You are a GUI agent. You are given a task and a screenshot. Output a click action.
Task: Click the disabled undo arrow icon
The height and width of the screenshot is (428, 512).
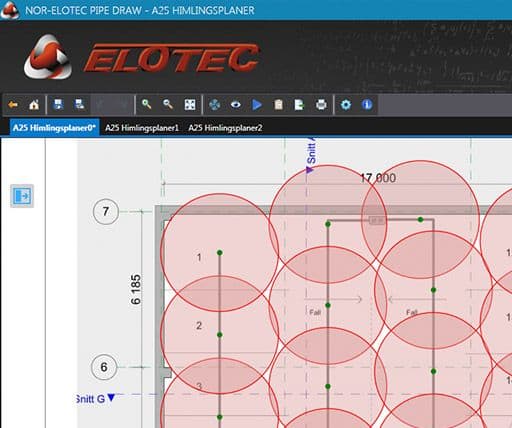click(100, 105)
